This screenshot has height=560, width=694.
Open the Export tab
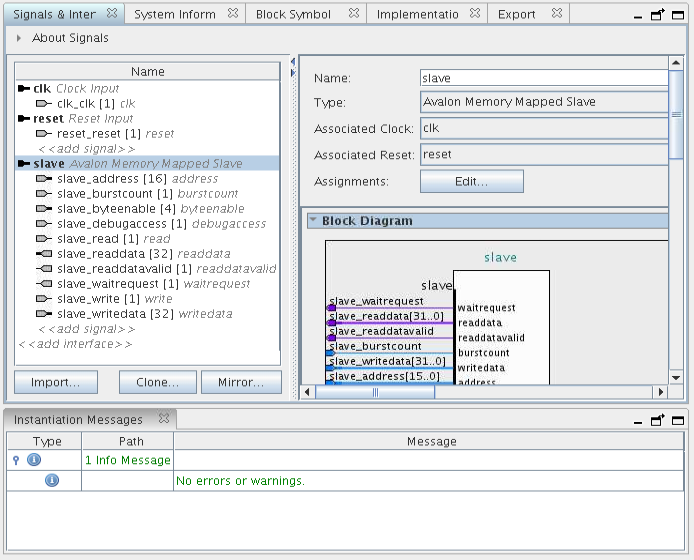pos(516,15)
